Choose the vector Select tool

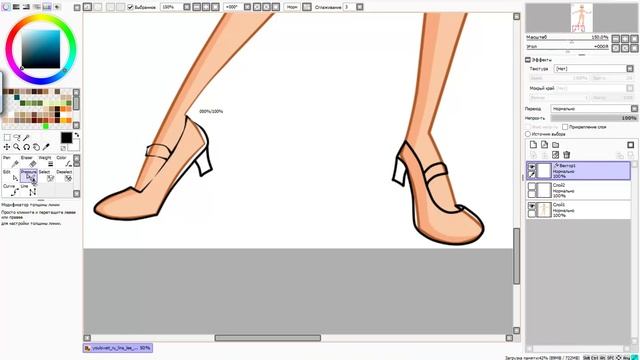47,176
